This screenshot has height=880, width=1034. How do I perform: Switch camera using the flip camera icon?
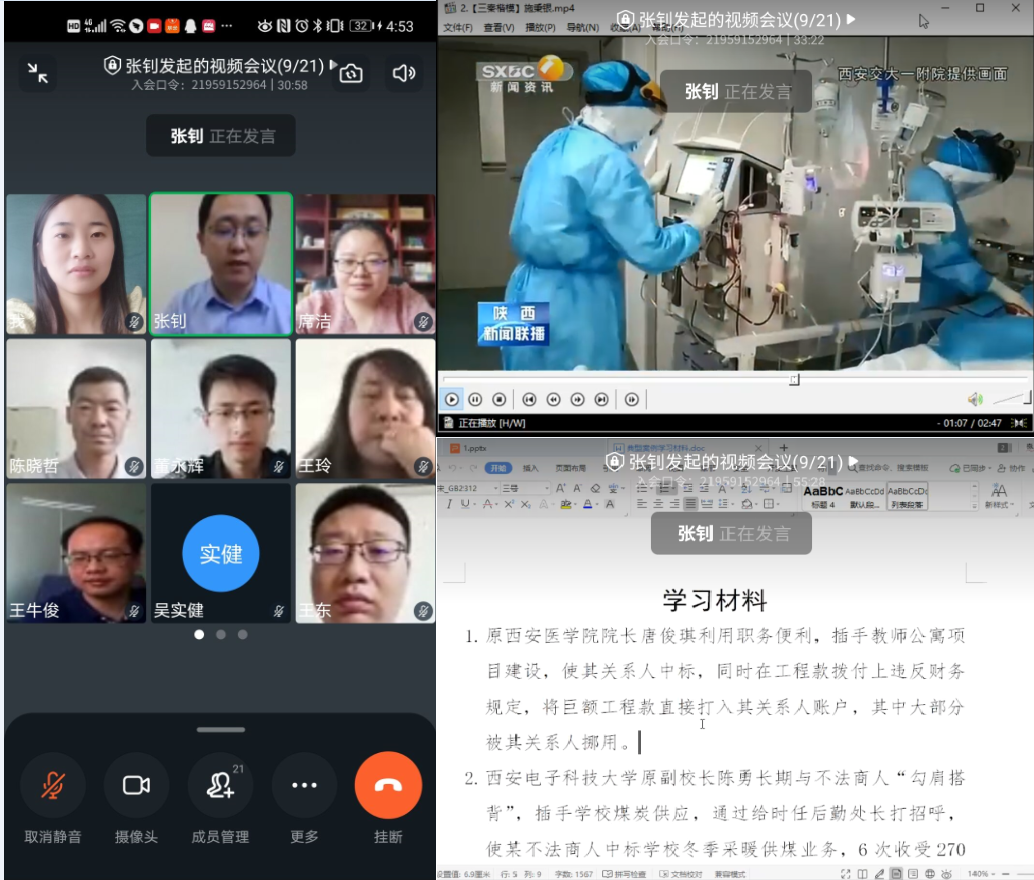(x=351, y=73)
